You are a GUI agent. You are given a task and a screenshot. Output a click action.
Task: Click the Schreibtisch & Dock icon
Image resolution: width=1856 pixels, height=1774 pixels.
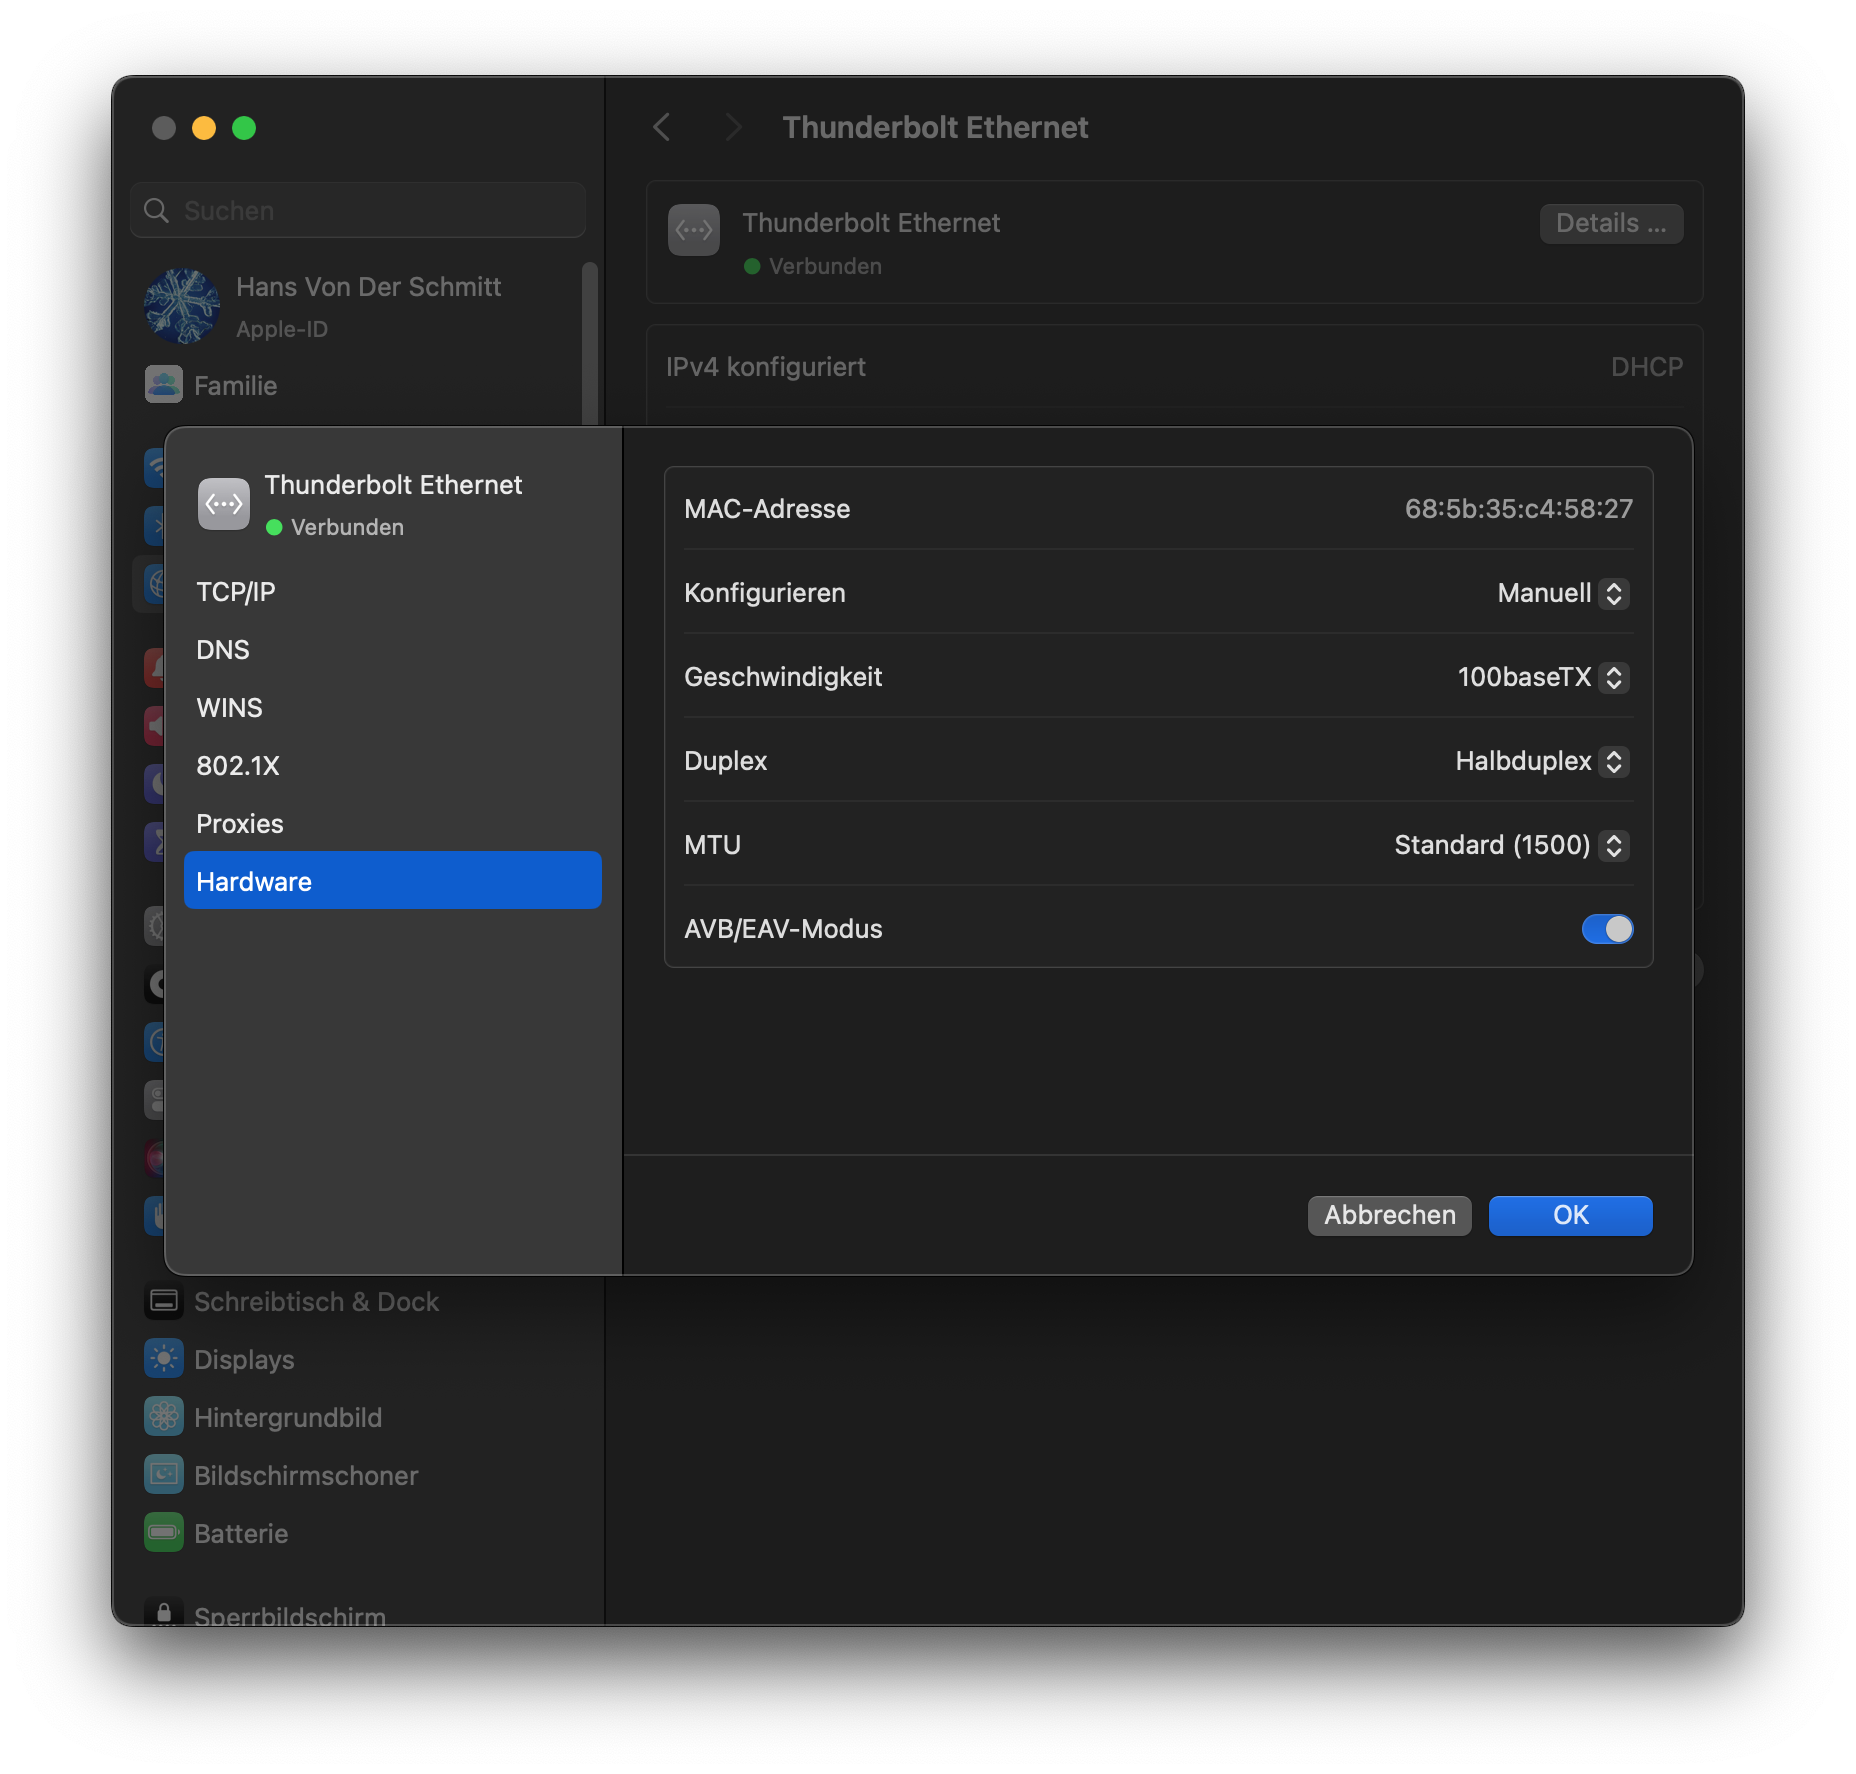coord(164,1301)
